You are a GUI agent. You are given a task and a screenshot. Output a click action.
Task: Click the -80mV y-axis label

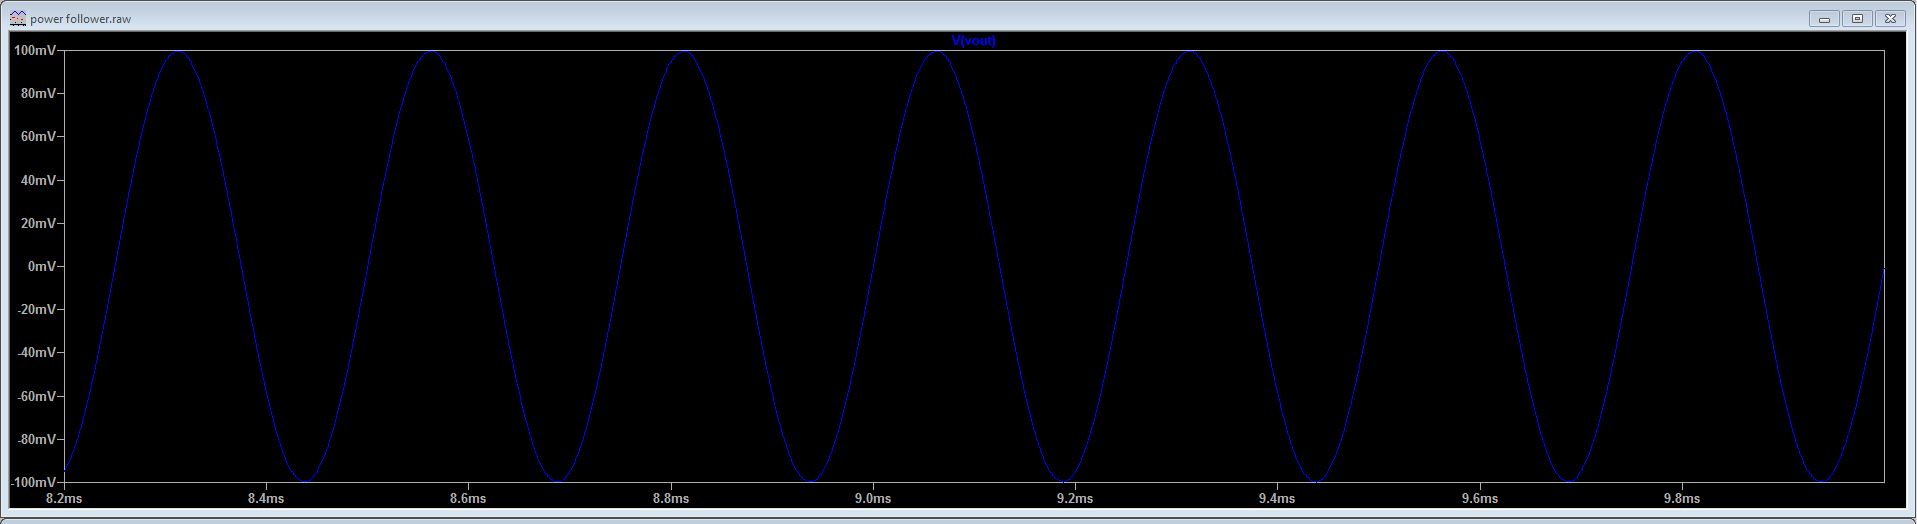(x=36, y=439)
